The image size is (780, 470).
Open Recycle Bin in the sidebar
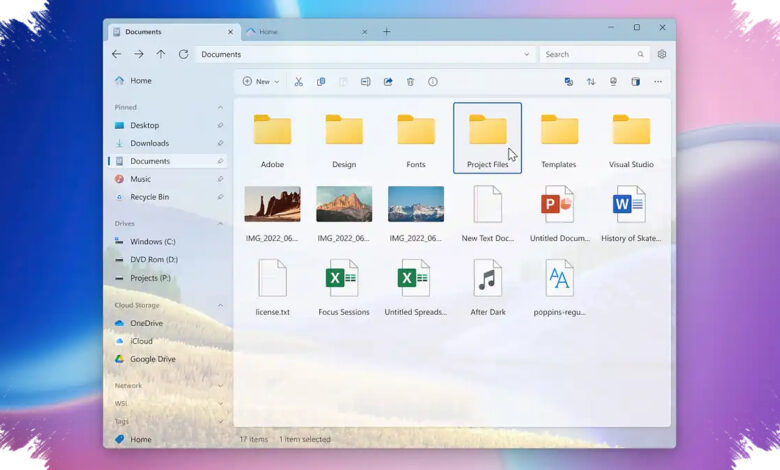[x=167, y=197]
